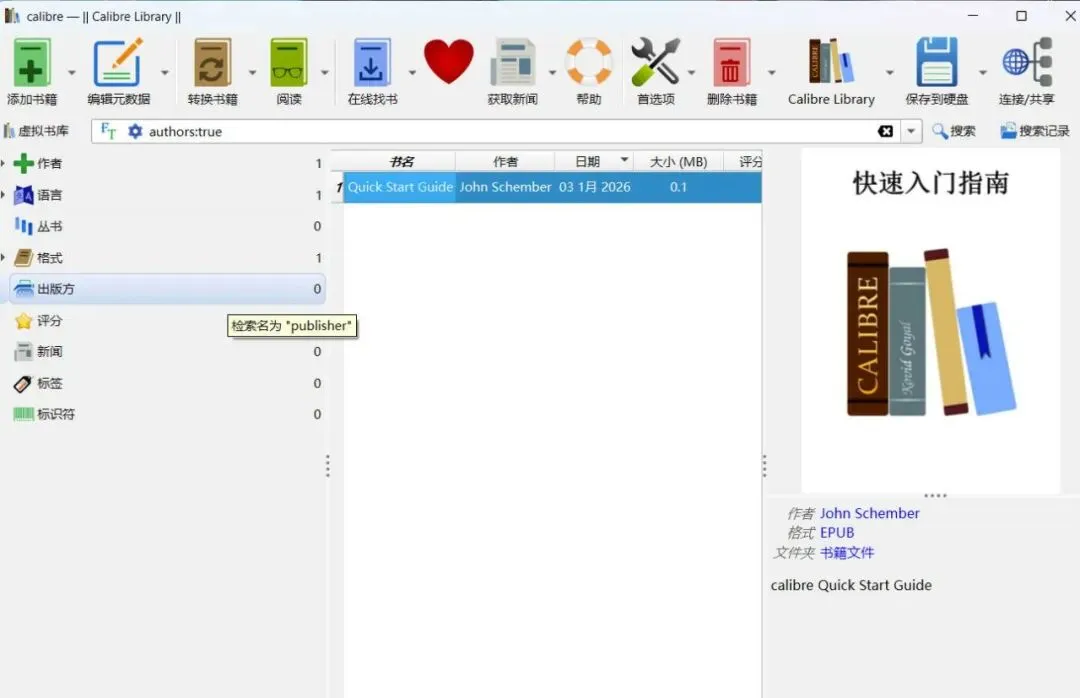
Task: Click the red heart donate icon
Action: [448, 61]
